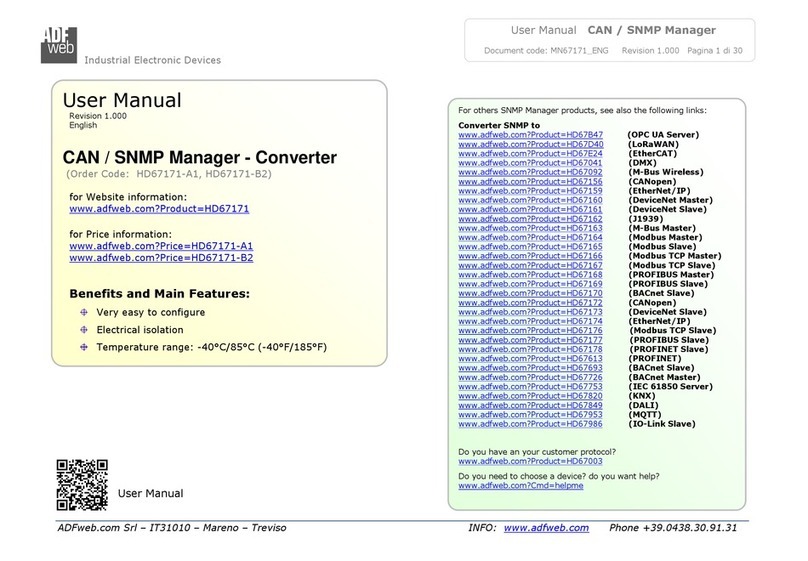Open the HD67986 IO-Link Slave link

[x=530, y=423]
